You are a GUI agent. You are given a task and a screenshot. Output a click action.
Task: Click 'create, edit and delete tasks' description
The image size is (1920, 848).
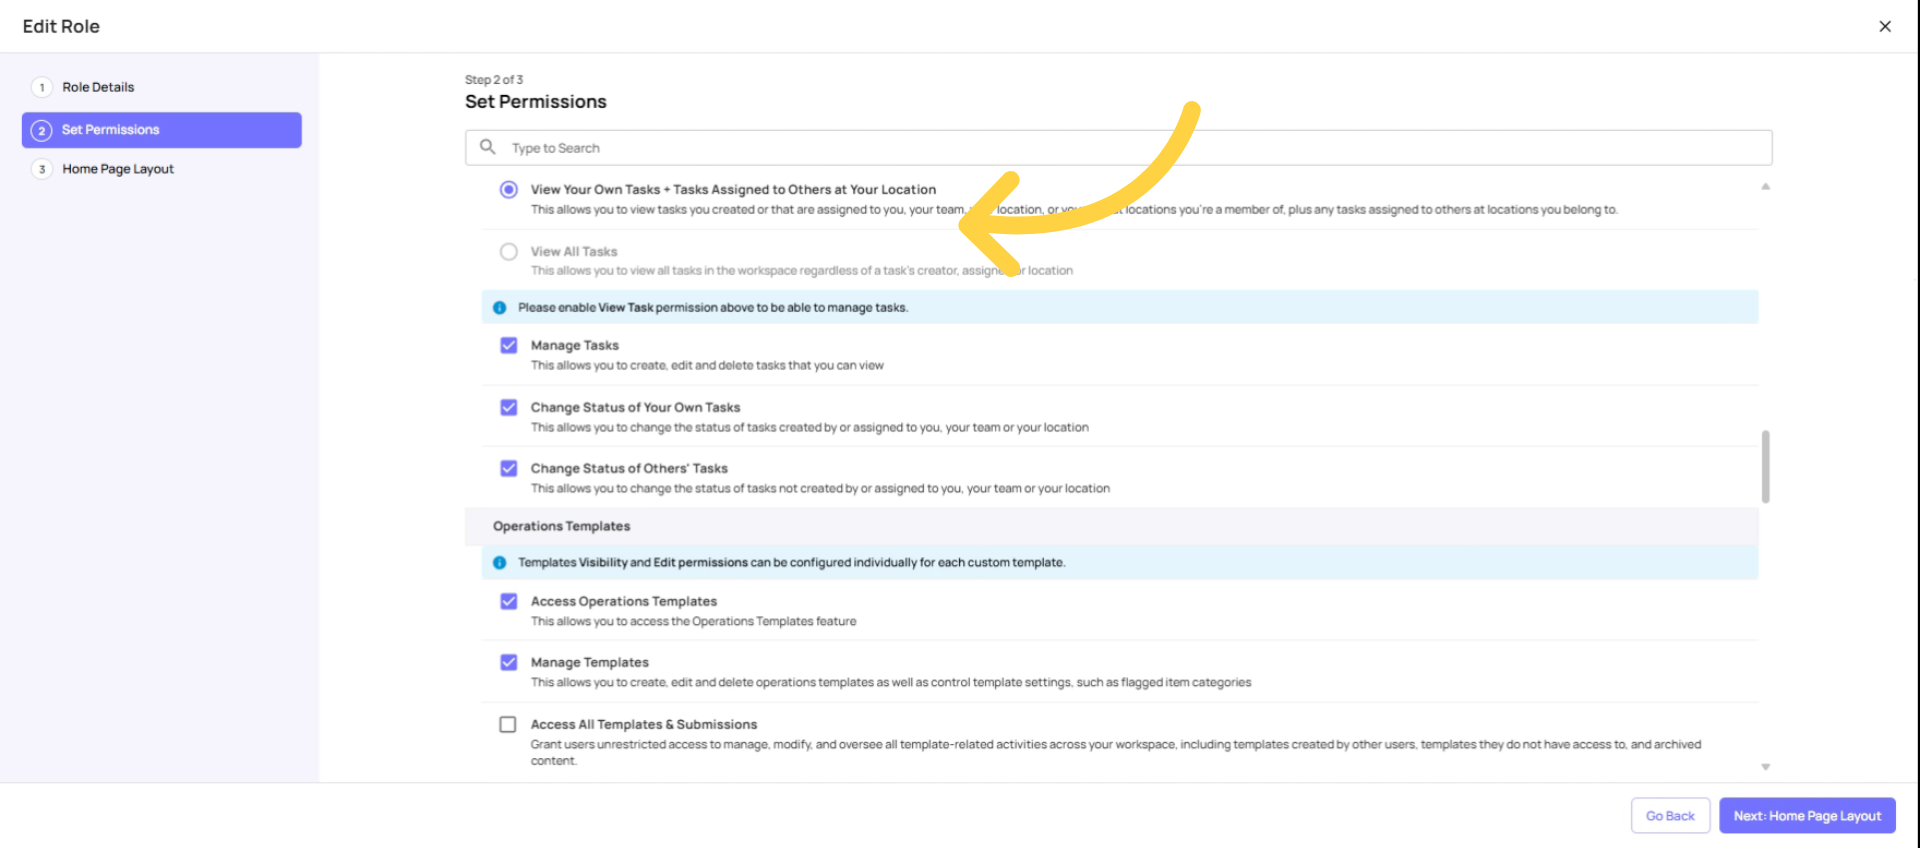coord(707,366)
